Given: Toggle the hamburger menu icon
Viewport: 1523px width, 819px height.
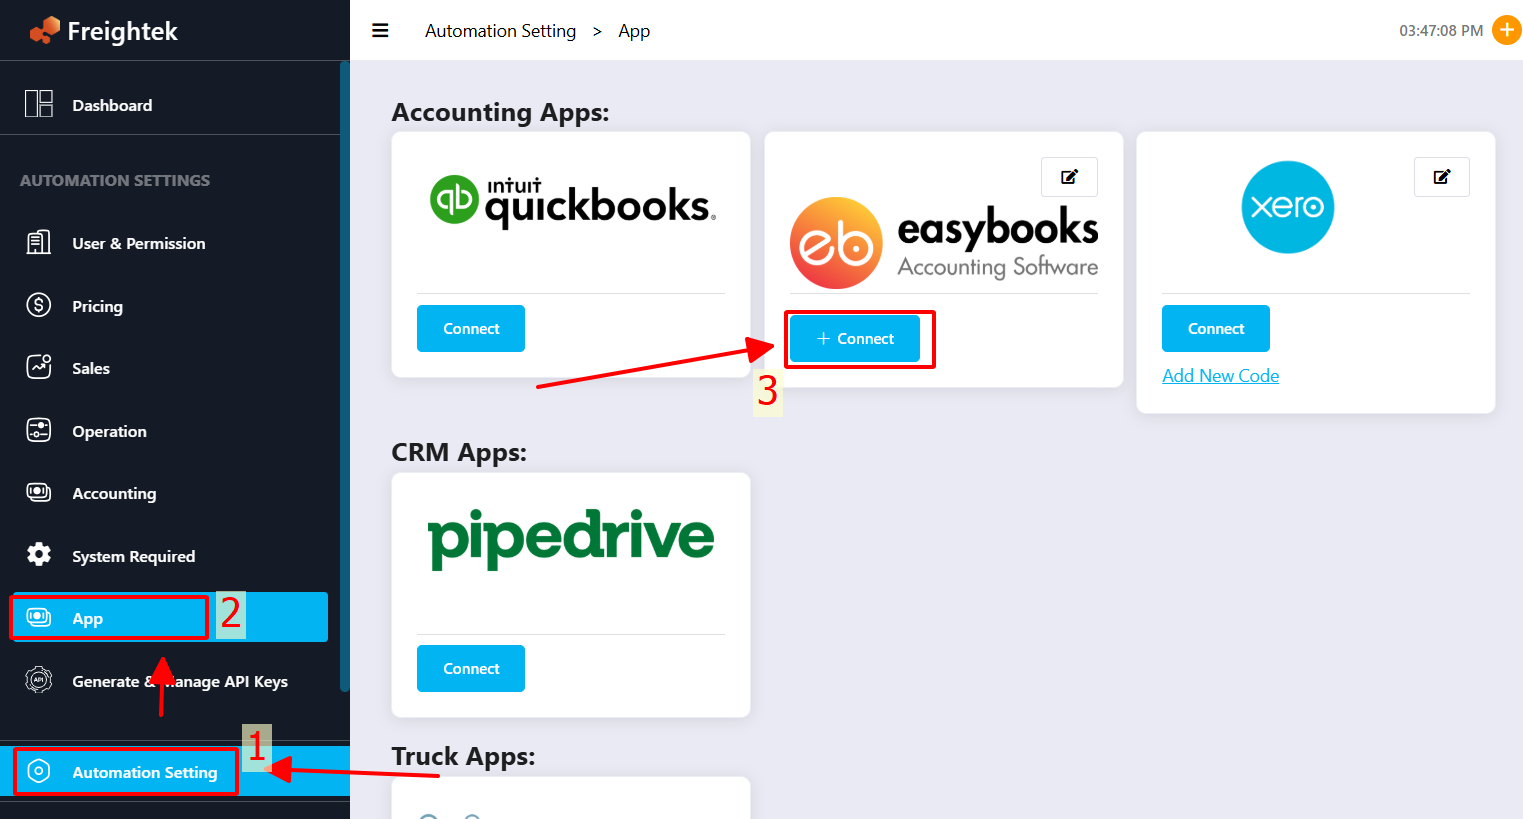Looking at the screenshot, I should click(380, 31).
